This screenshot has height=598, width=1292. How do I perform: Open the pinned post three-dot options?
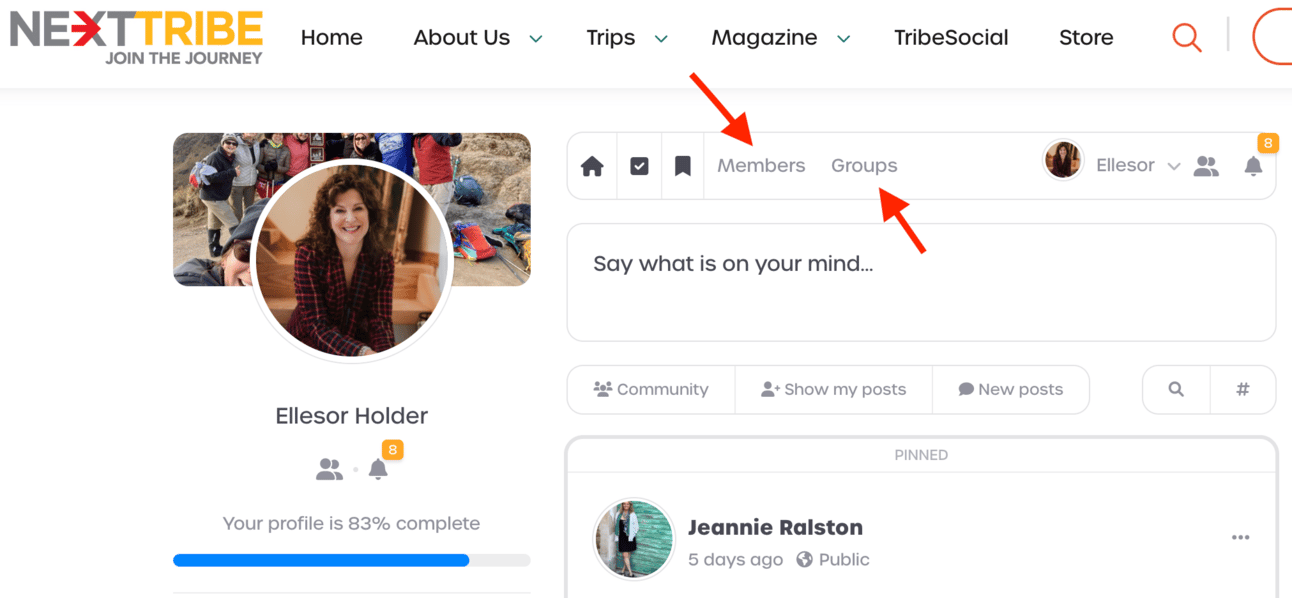click(1241, 538)
